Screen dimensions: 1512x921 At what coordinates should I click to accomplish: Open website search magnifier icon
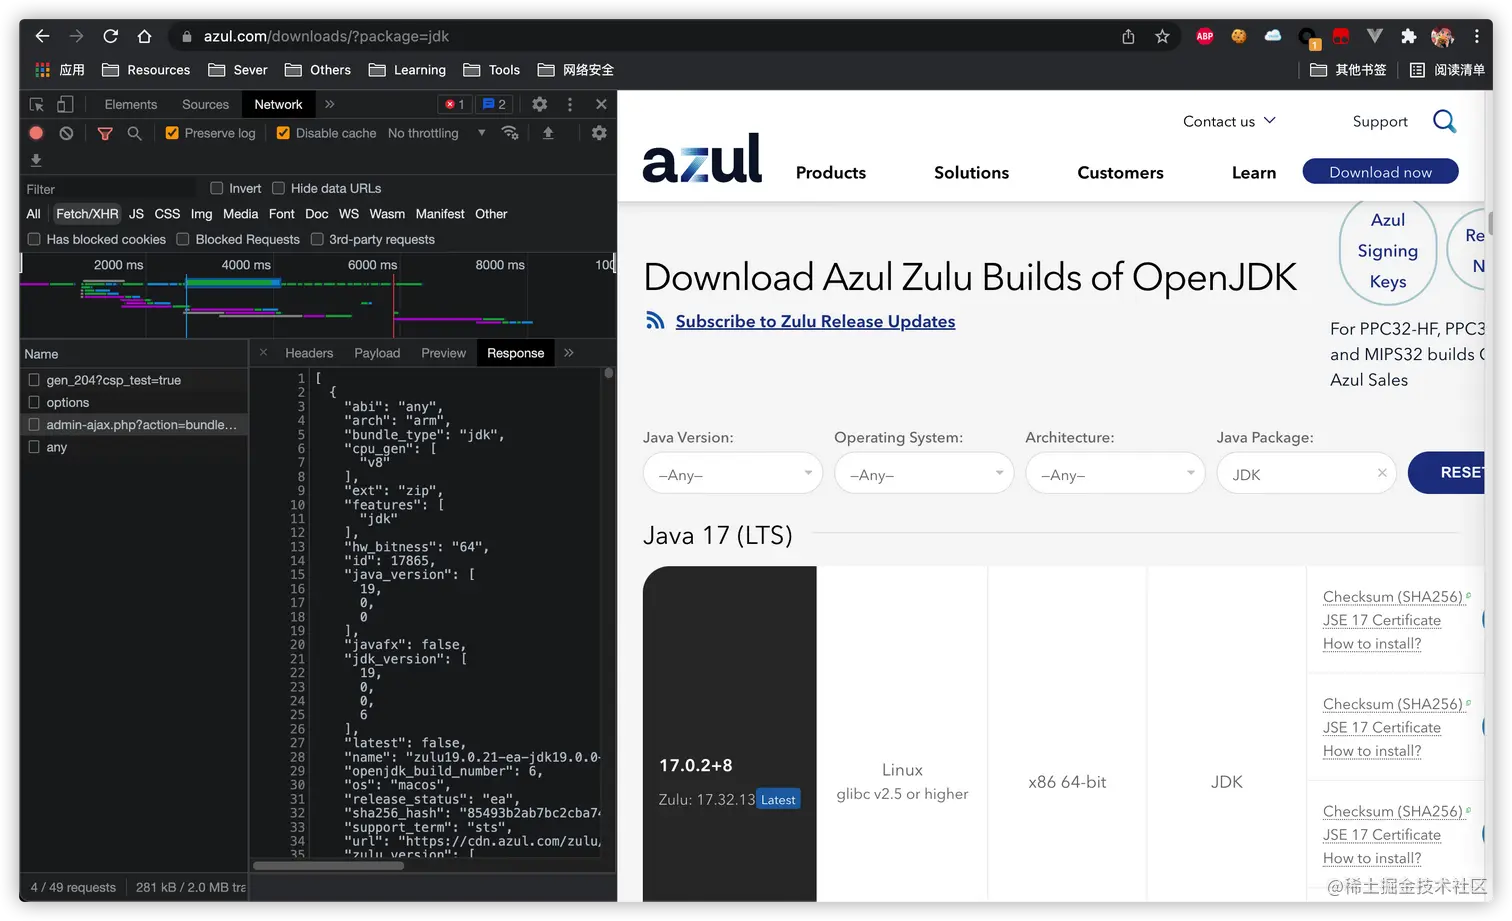(x=1444, y=121)
